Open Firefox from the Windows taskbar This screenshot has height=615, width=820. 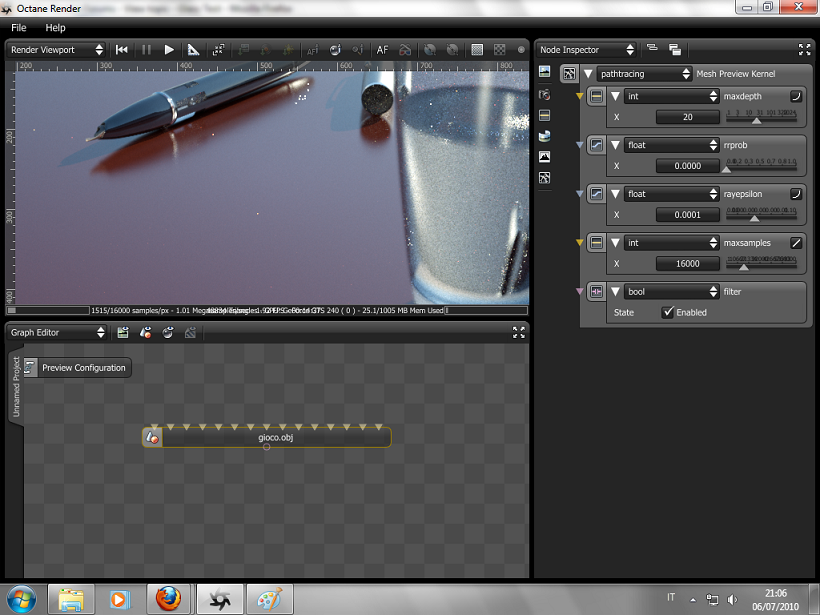coord(168,599)
